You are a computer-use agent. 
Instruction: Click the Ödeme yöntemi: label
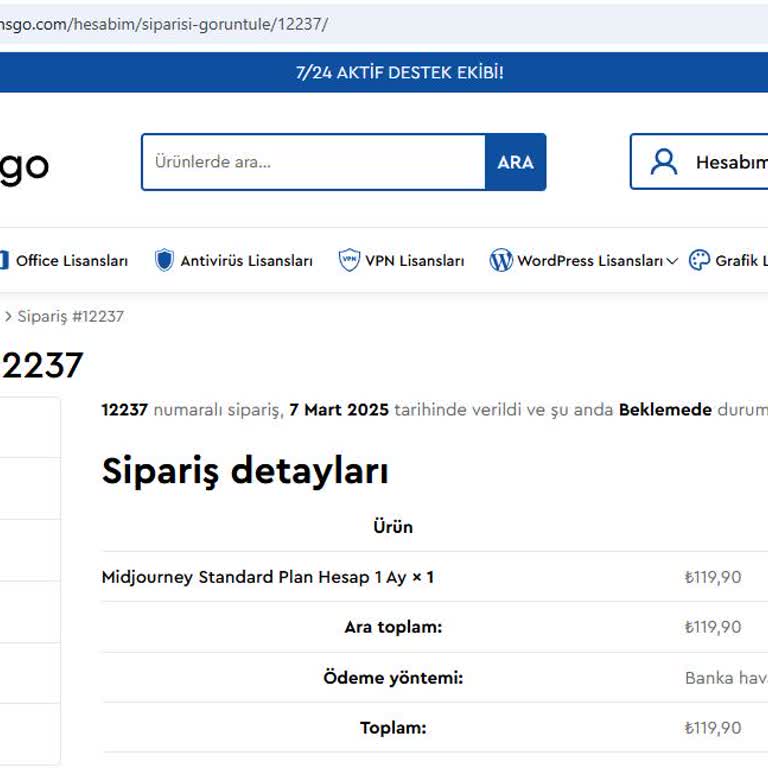pyautogui.click(x=393, y=678)
